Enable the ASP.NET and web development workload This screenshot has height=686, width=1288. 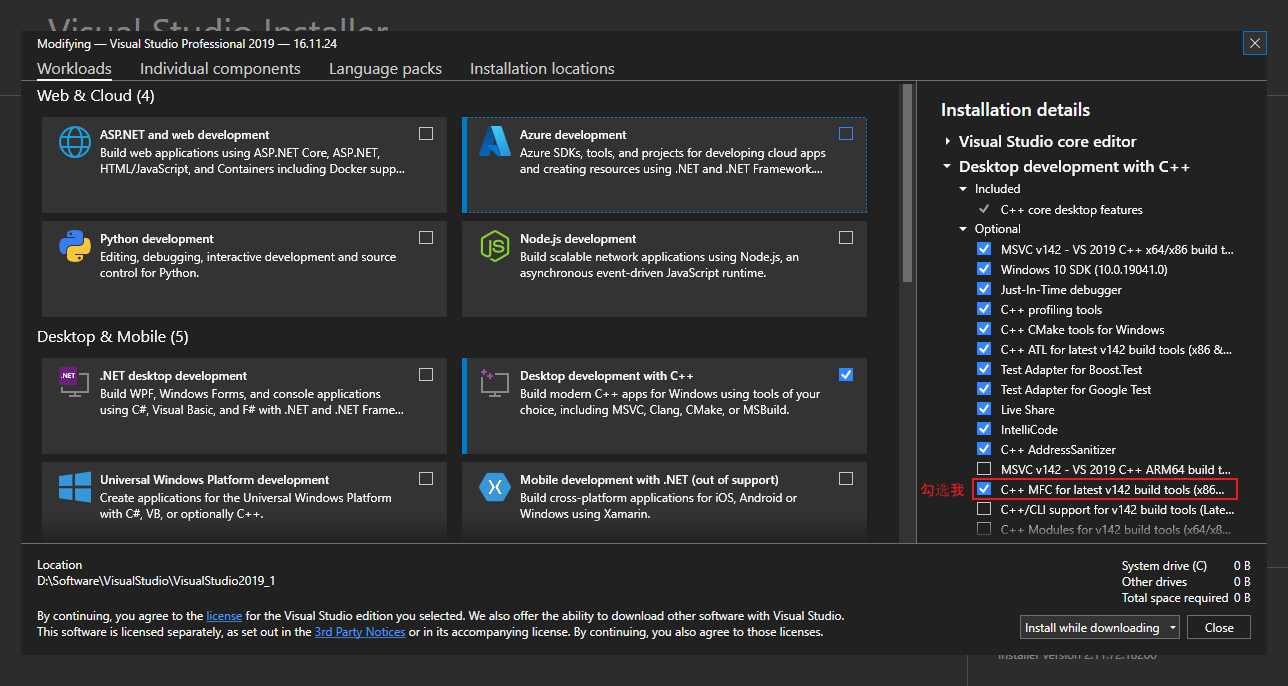click(x=426, y=133)
